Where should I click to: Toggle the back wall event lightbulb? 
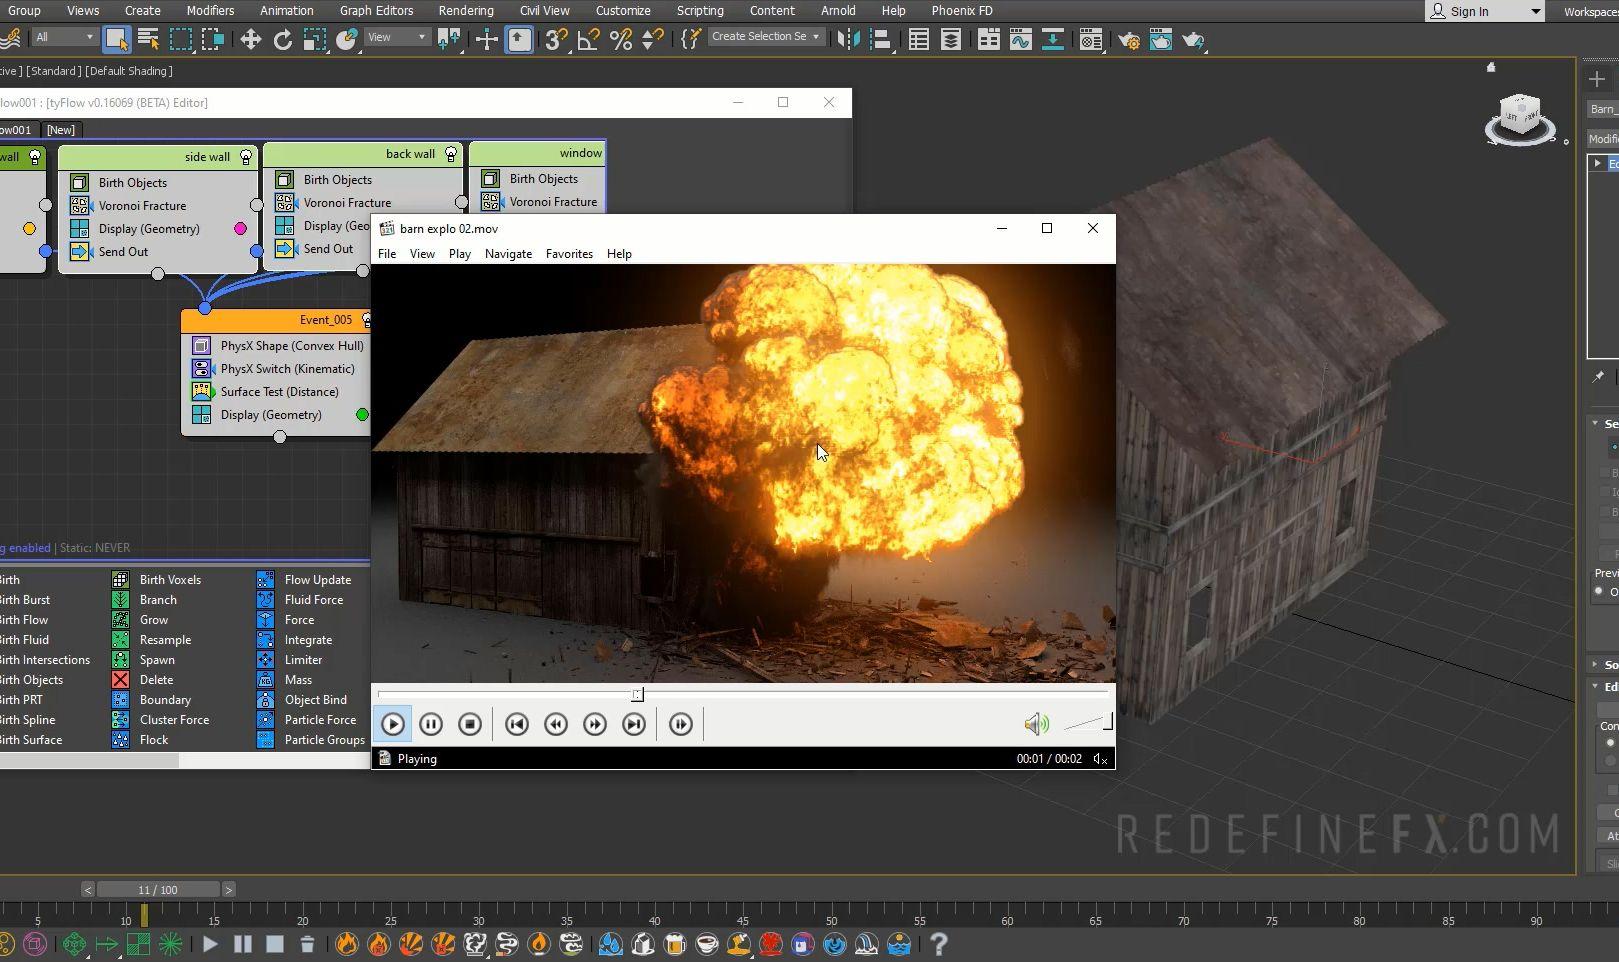click(x=451, y=154)
